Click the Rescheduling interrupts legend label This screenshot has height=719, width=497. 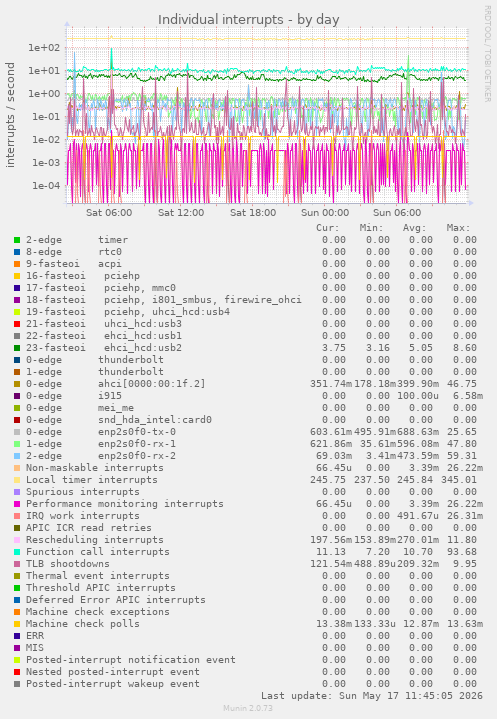(94, 540)
